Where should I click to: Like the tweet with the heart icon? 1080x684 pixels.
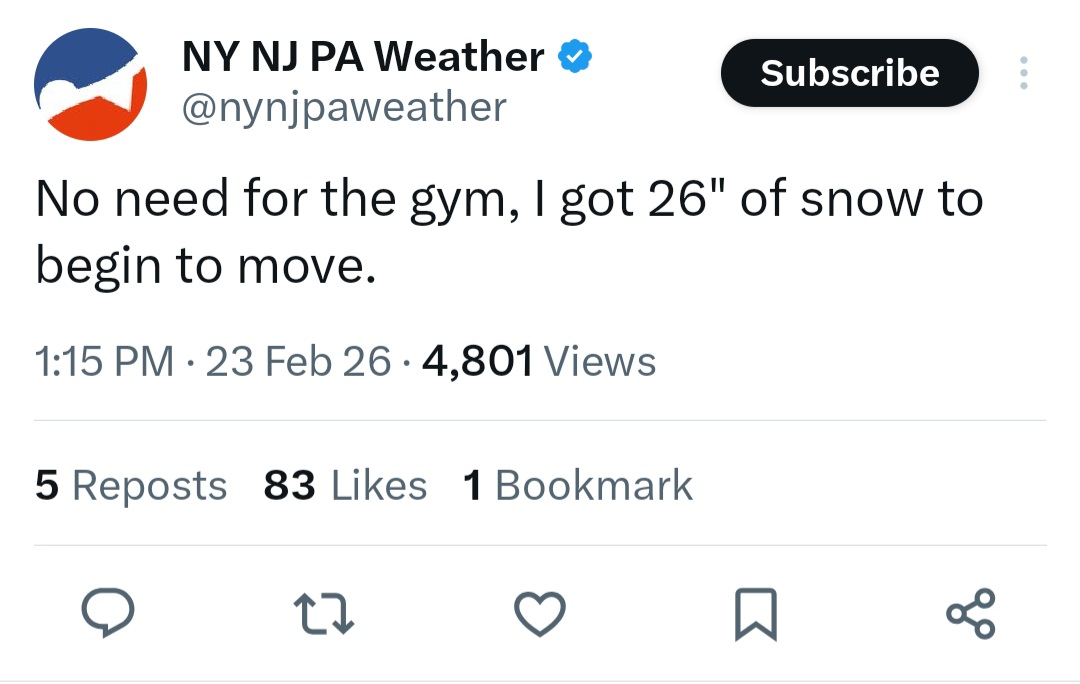[540, 613]
